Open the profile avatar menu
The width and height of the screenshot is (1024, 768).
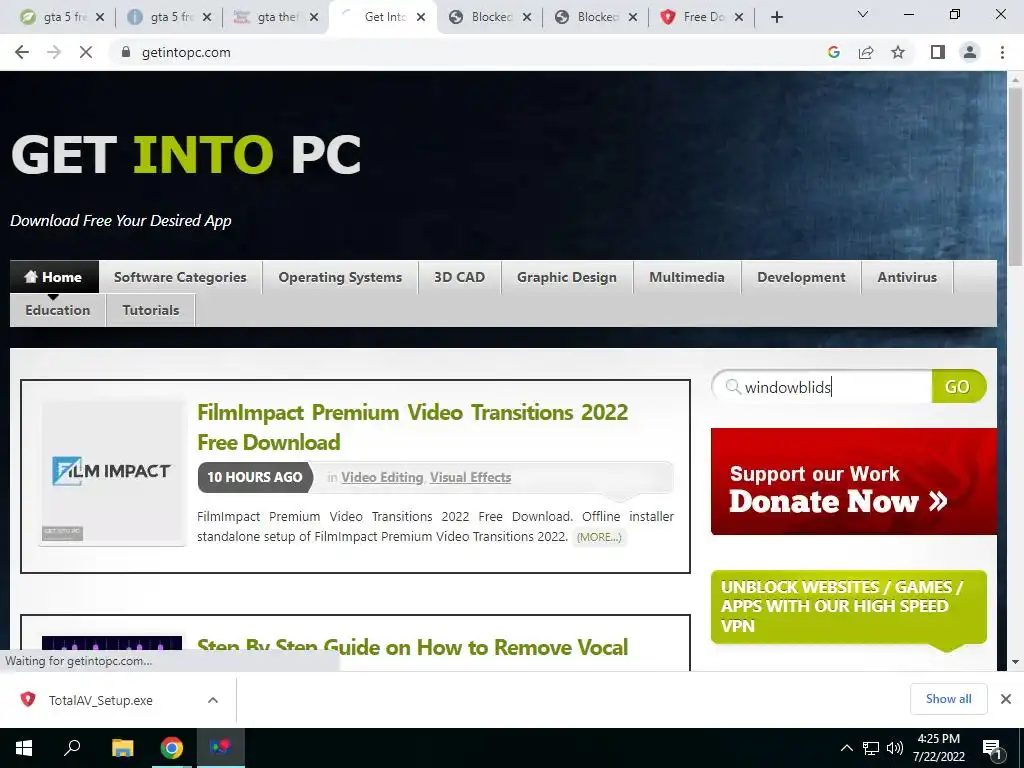(x=970, y=52)
